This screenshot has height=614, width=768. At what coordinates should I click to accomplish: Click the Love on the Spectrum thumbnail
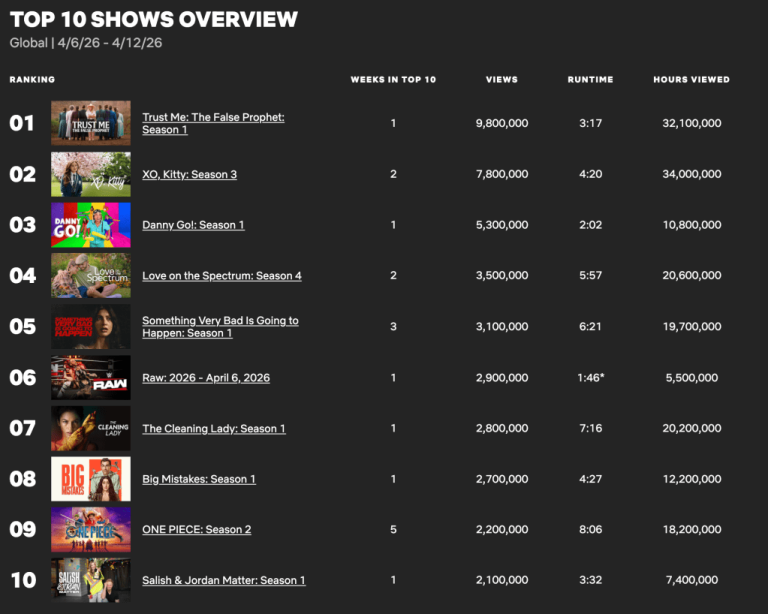(x=91, y=276)
